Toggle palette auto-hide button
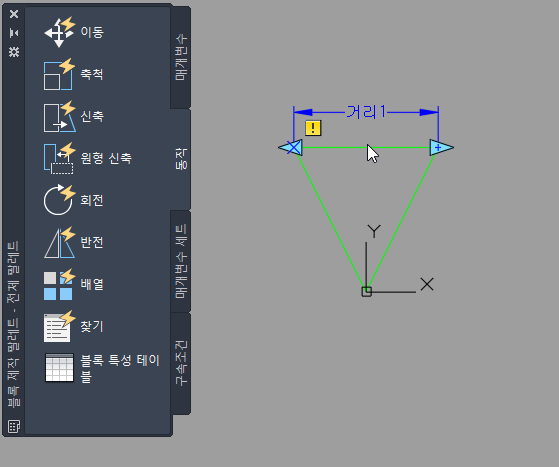This screenshot has height=467, width=559. [14, 33]
